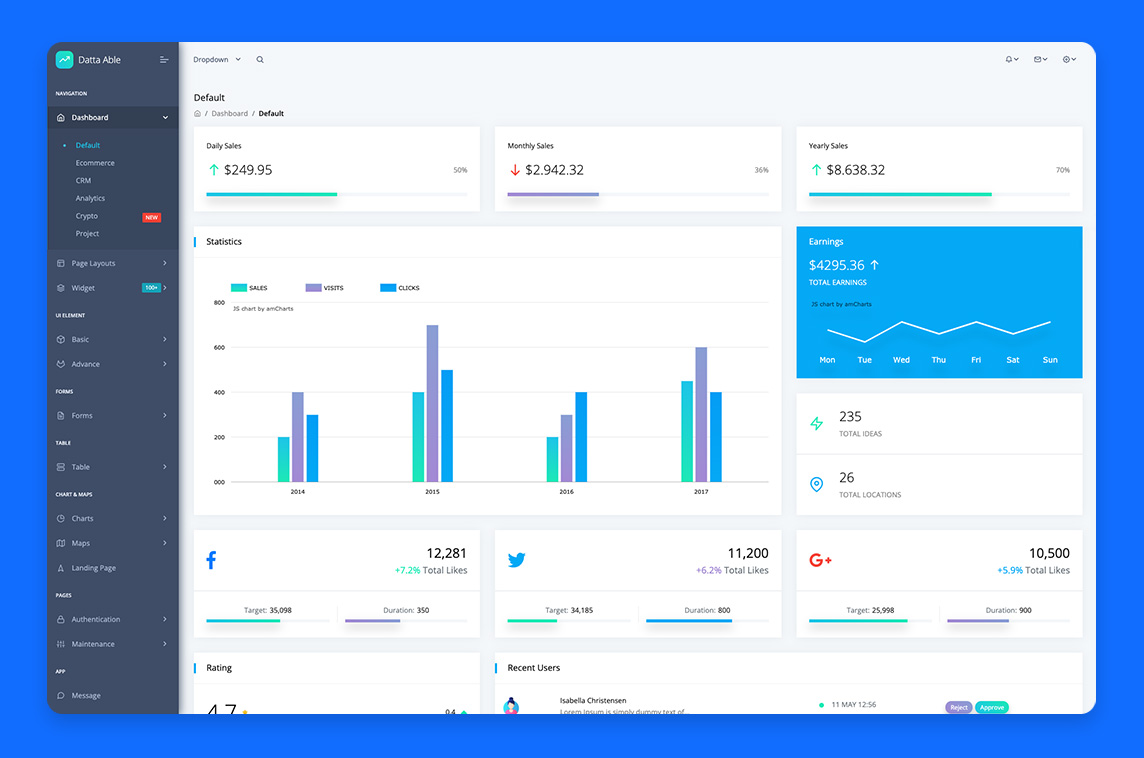This screenshot has width=1144, height=758.
Task: Click the "11 MAY 12:56" timestamp
Action: pyautogui.click(x=854, y=705)
